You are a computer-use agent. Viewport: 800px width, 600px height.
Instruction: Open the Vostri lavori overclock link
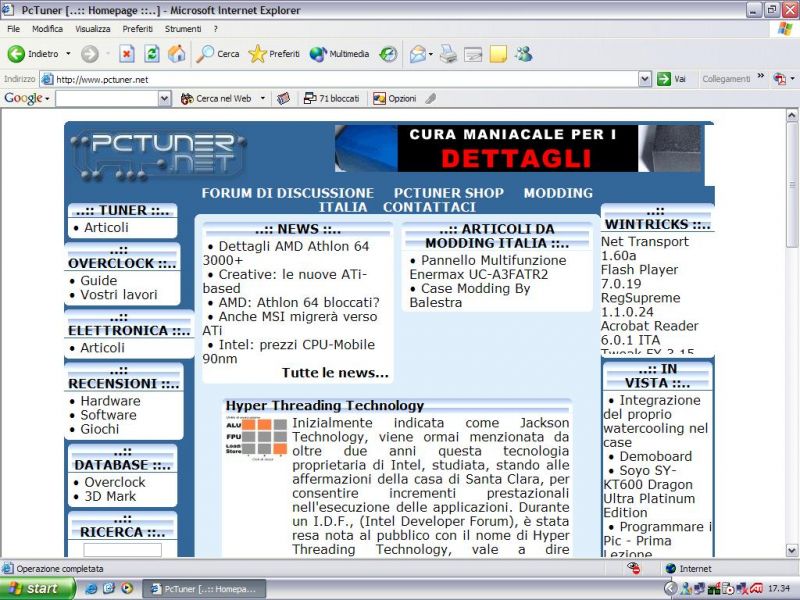(x=119, y=295)
